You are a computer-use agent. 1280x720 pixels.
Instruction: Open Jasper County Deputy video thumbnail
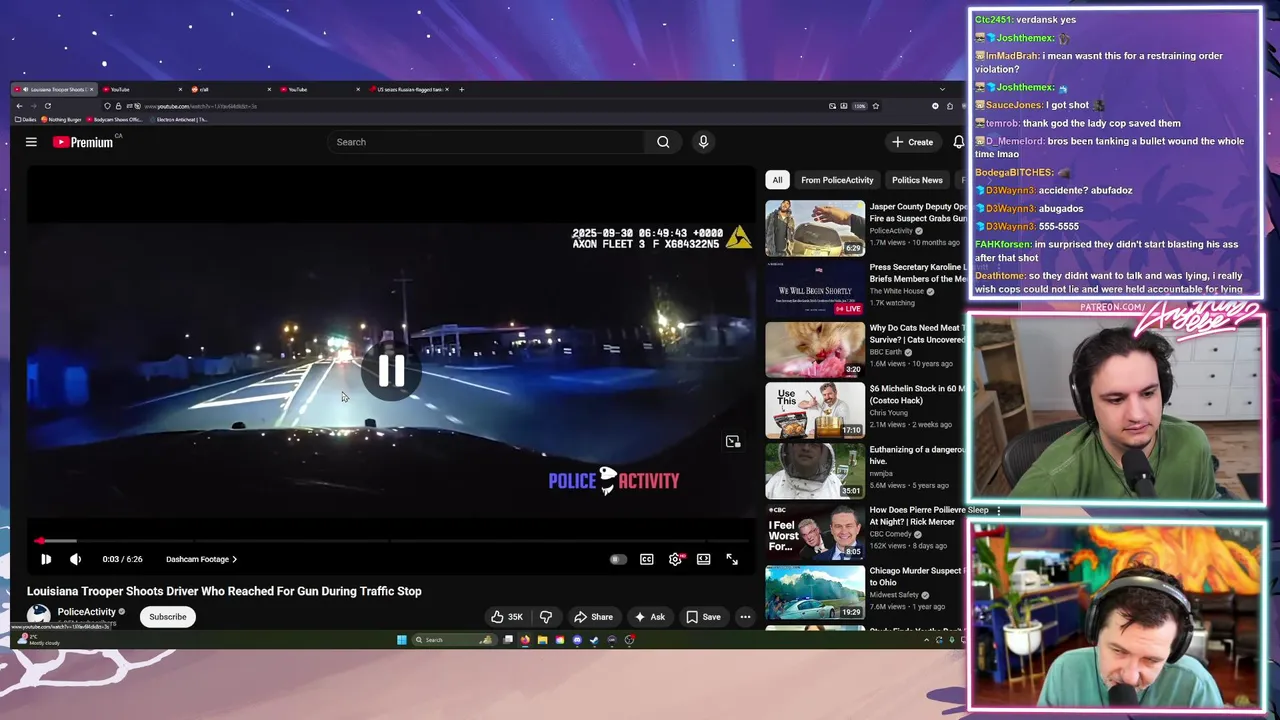(815, 228)
